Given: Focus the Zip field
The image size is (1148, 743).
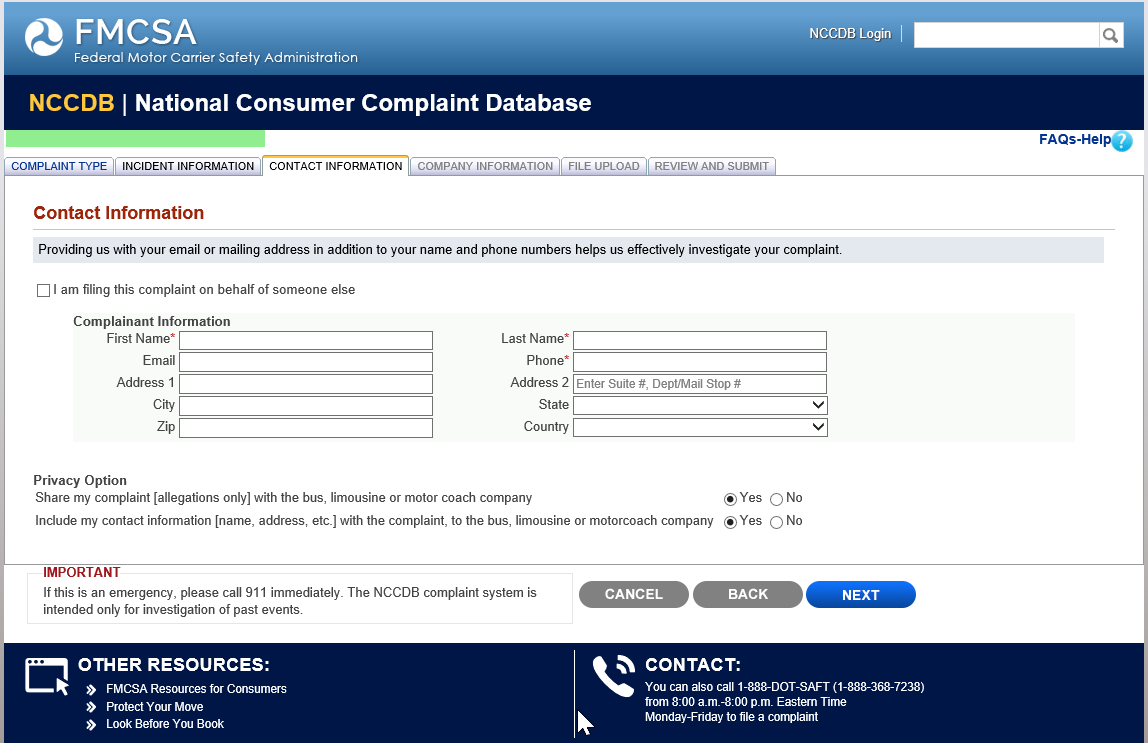Looking at the screenshot, I should (306, 428).
